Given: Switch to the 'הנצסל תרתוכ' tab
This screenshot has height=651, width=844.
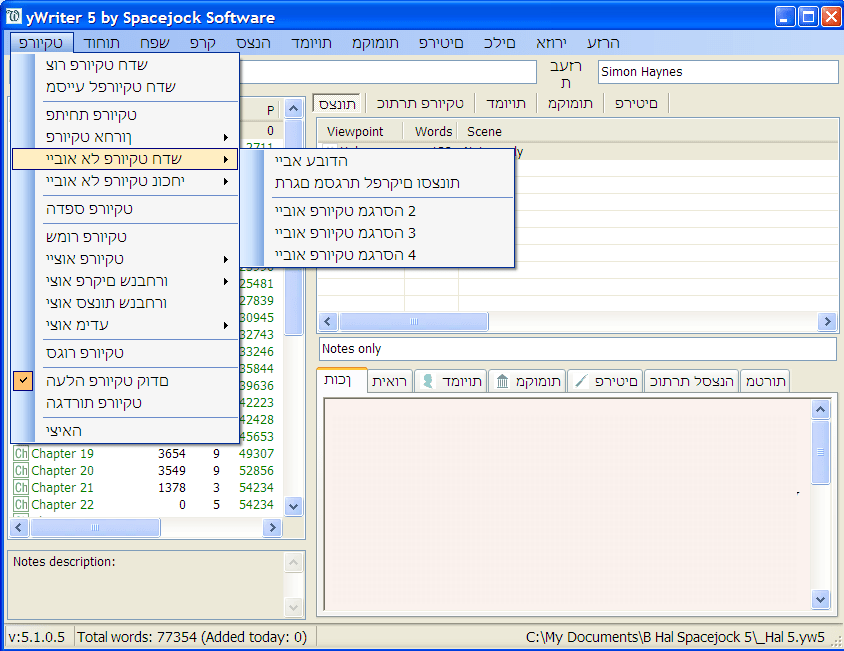Looking at the screenshot, I should (x=692, y=381).
